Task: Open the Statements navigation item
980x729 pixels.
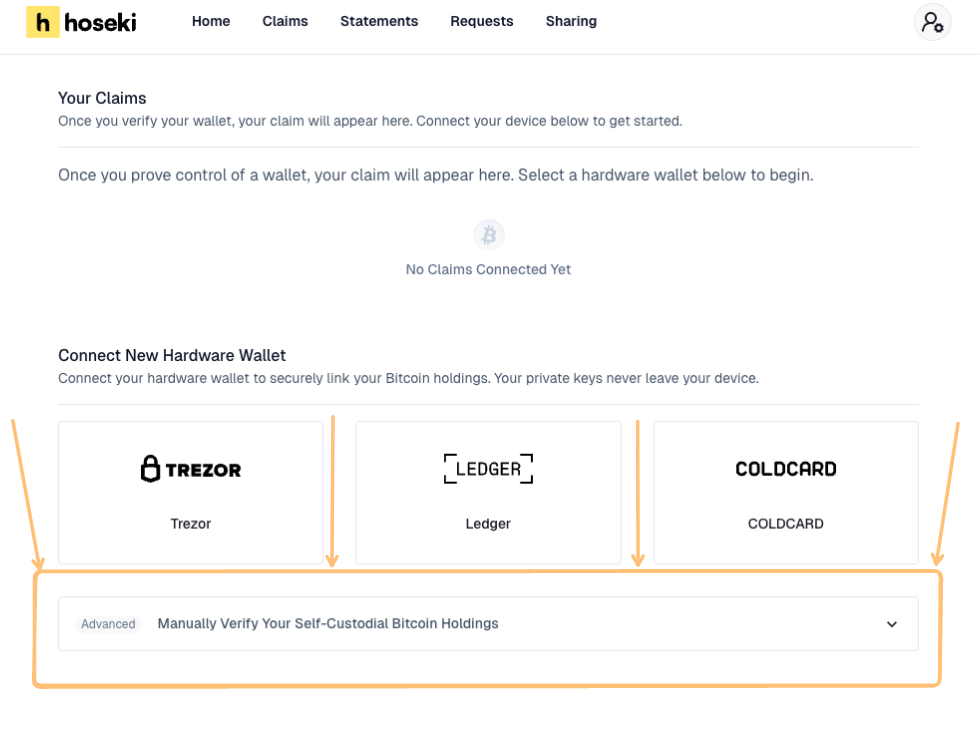Action: pyautogui.click(x=379, y=21)
